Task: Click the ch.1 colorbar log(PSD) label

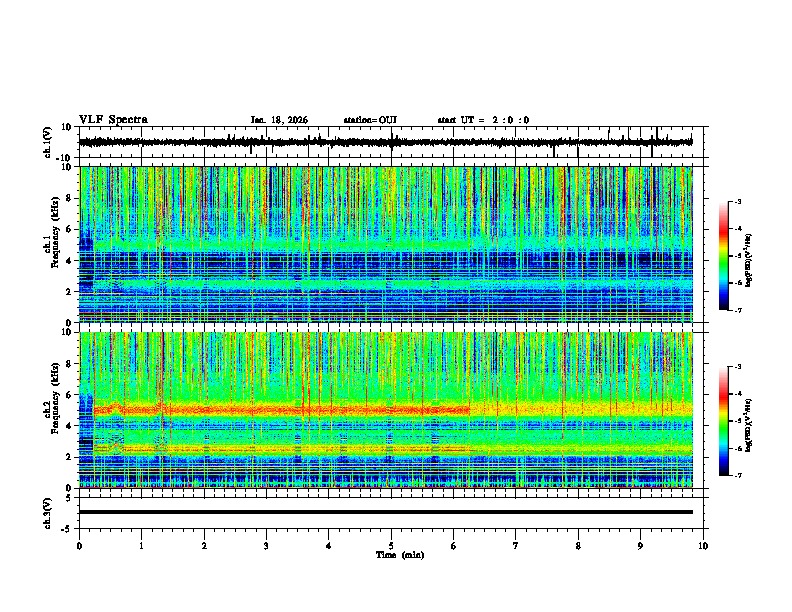Action: click(x=749, y=261)
